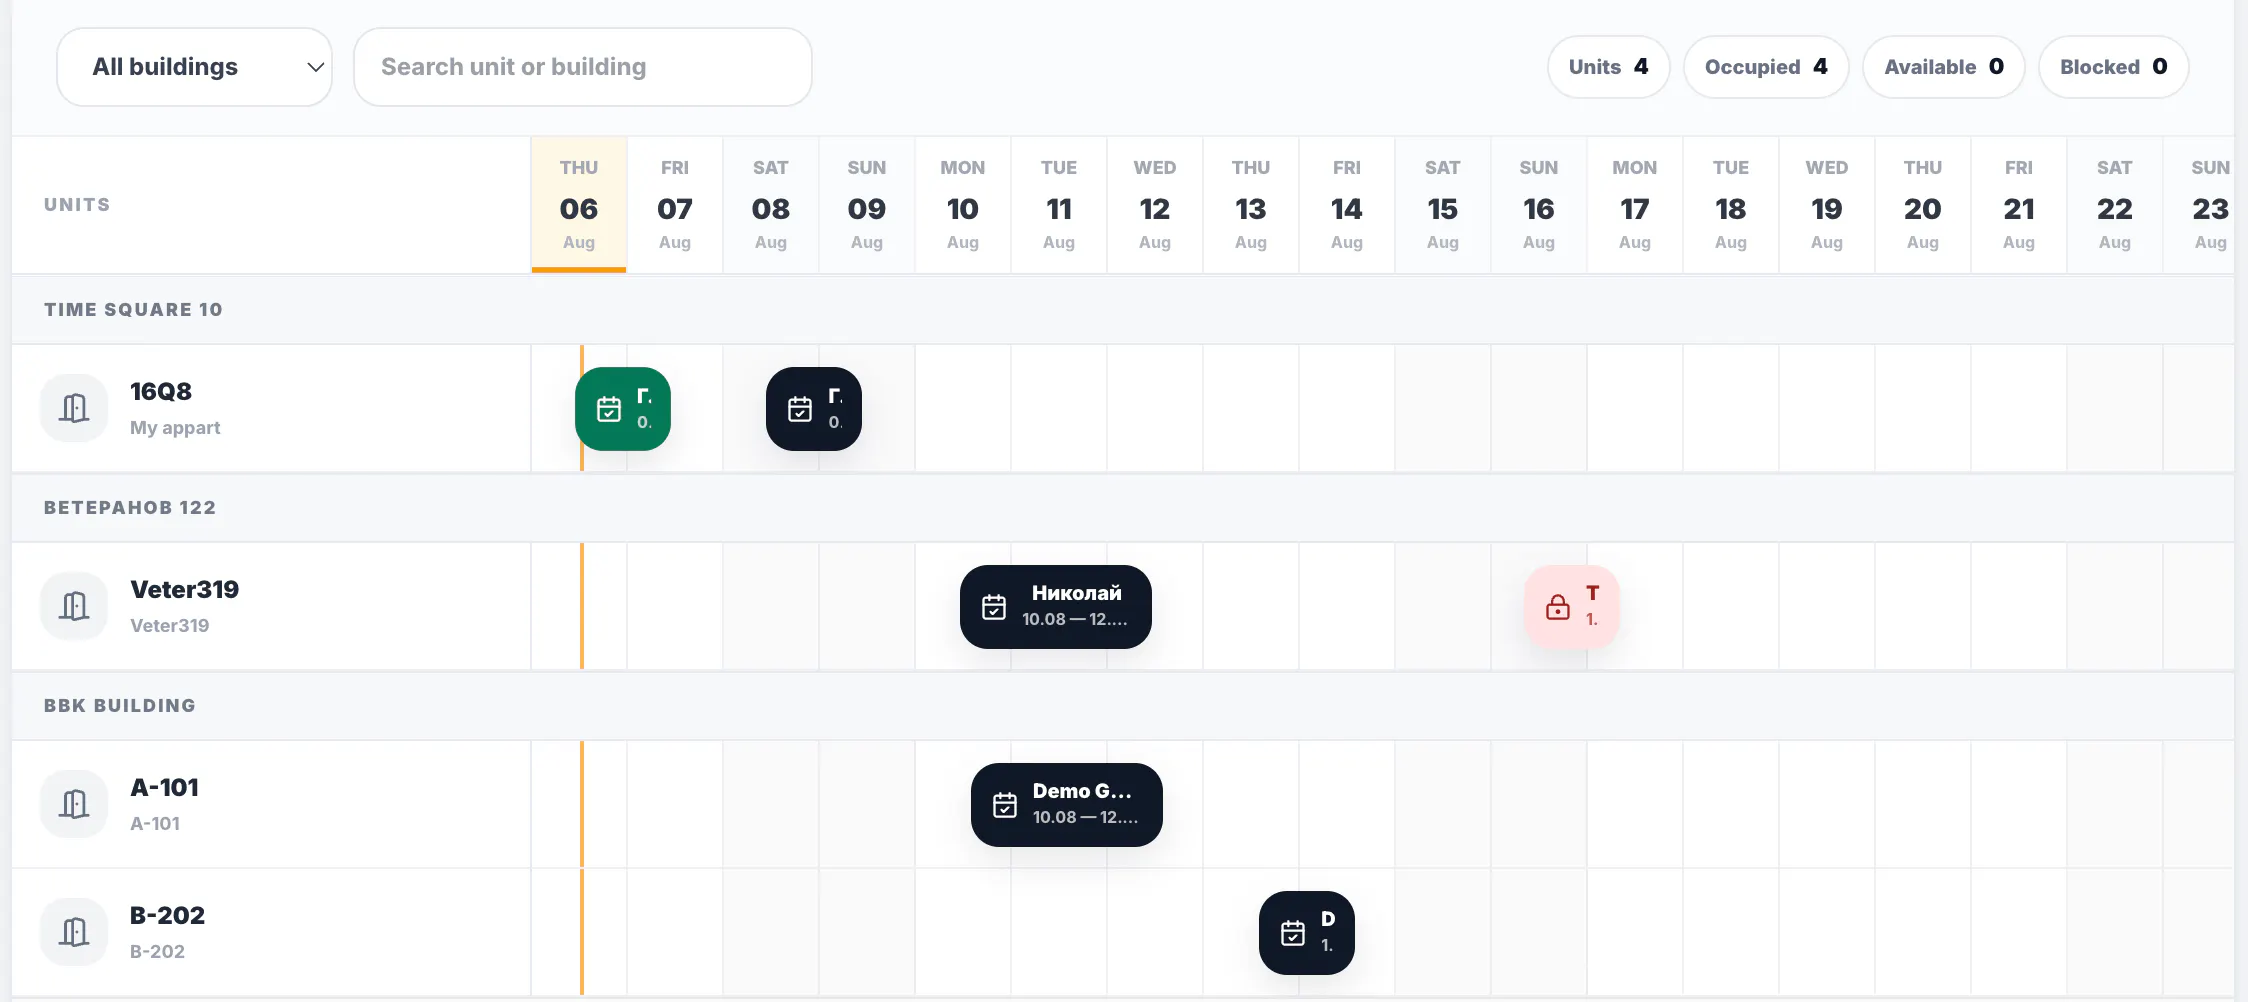Viewport: 2248px width, 1002px height.
Task: Click the door icon for unit A-101
Action: pos(74,804)
